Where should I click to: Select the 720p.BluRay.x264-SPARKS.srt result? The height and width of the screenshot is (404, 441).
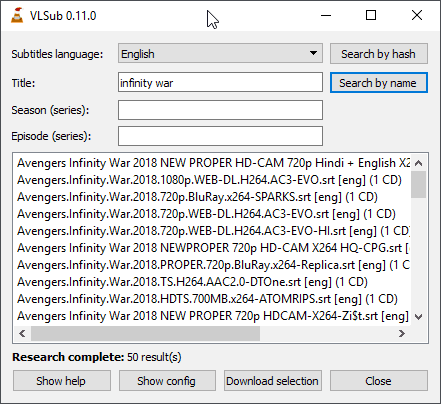tap(213, 197)
